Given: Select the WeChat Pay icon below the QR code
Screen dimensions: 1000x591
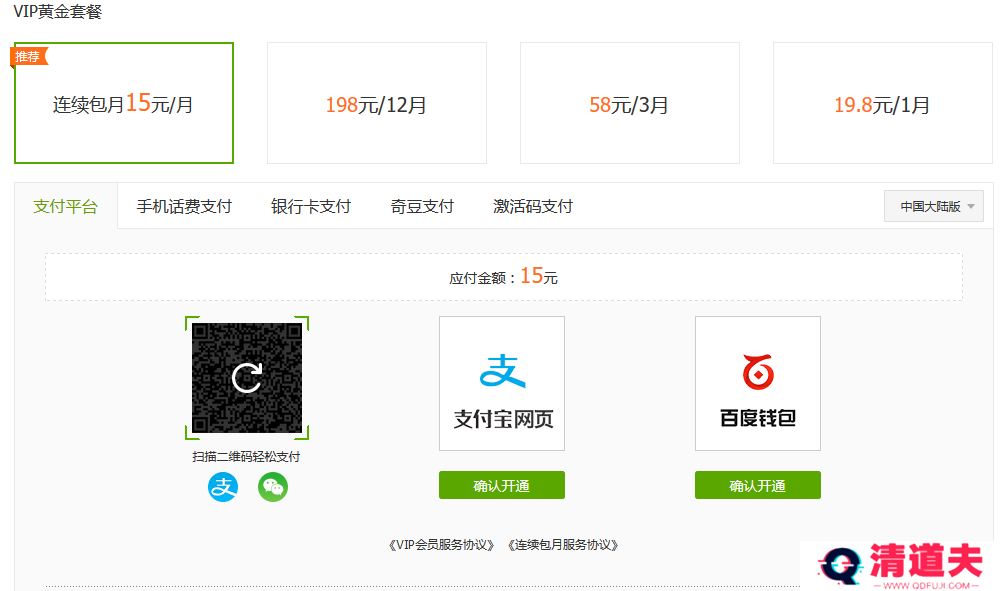Looking at the screenshot, I should pos(272,487).
